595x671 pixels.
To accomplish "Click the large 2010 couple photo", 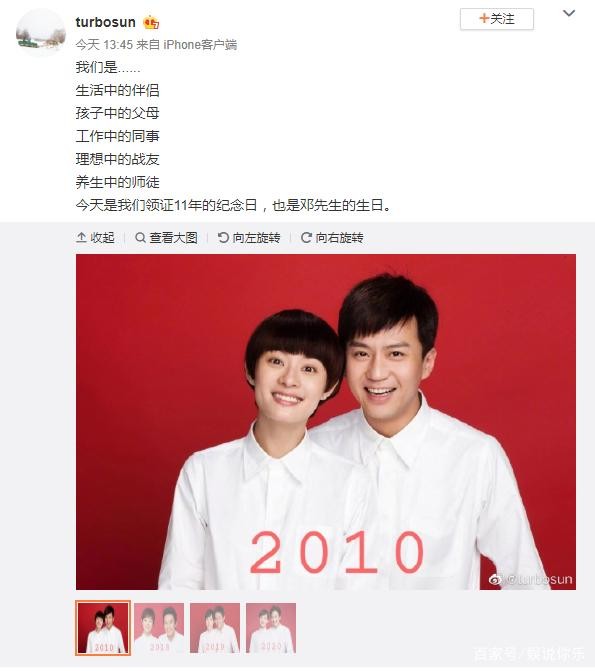I will click(326, 422).
